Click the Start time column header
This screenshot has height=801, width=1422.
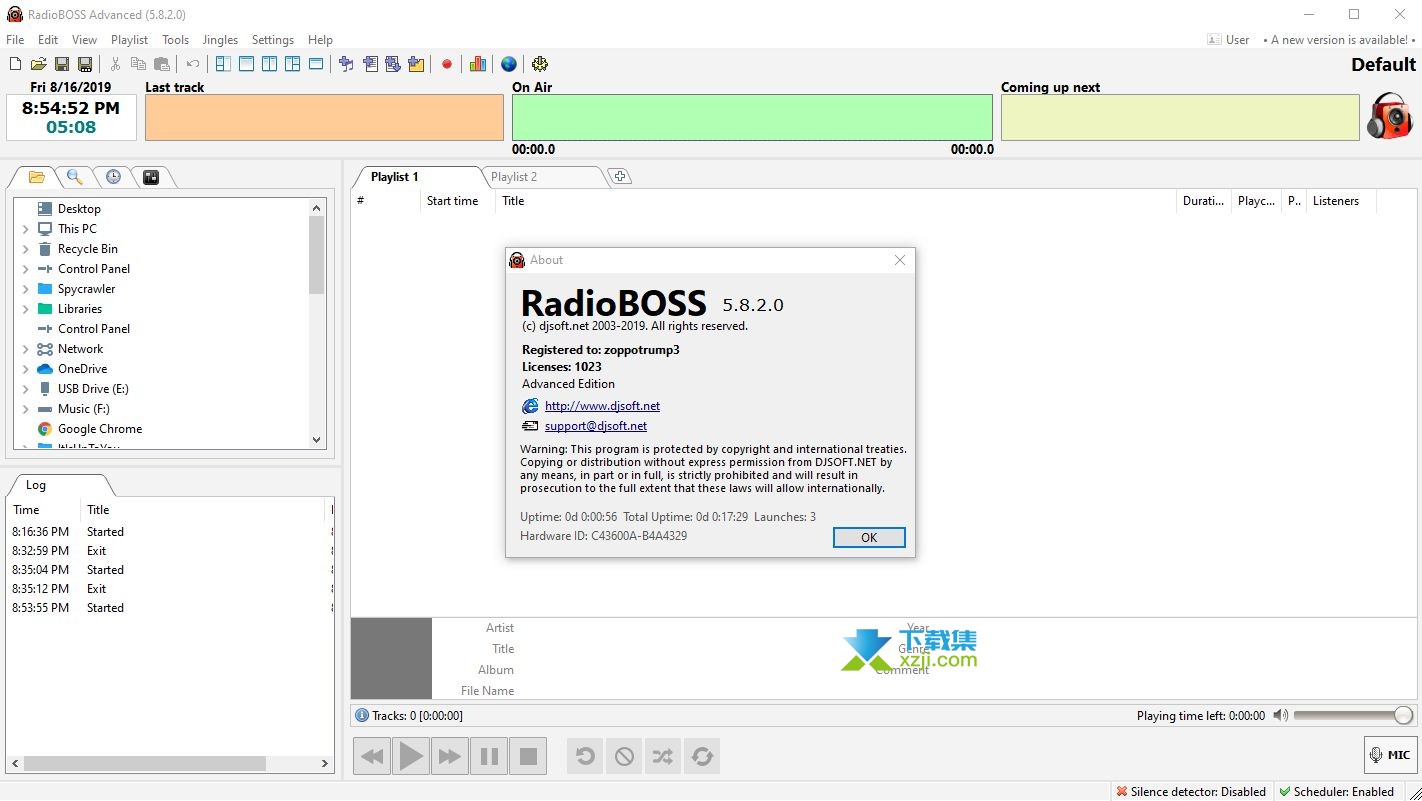point(453,201)
